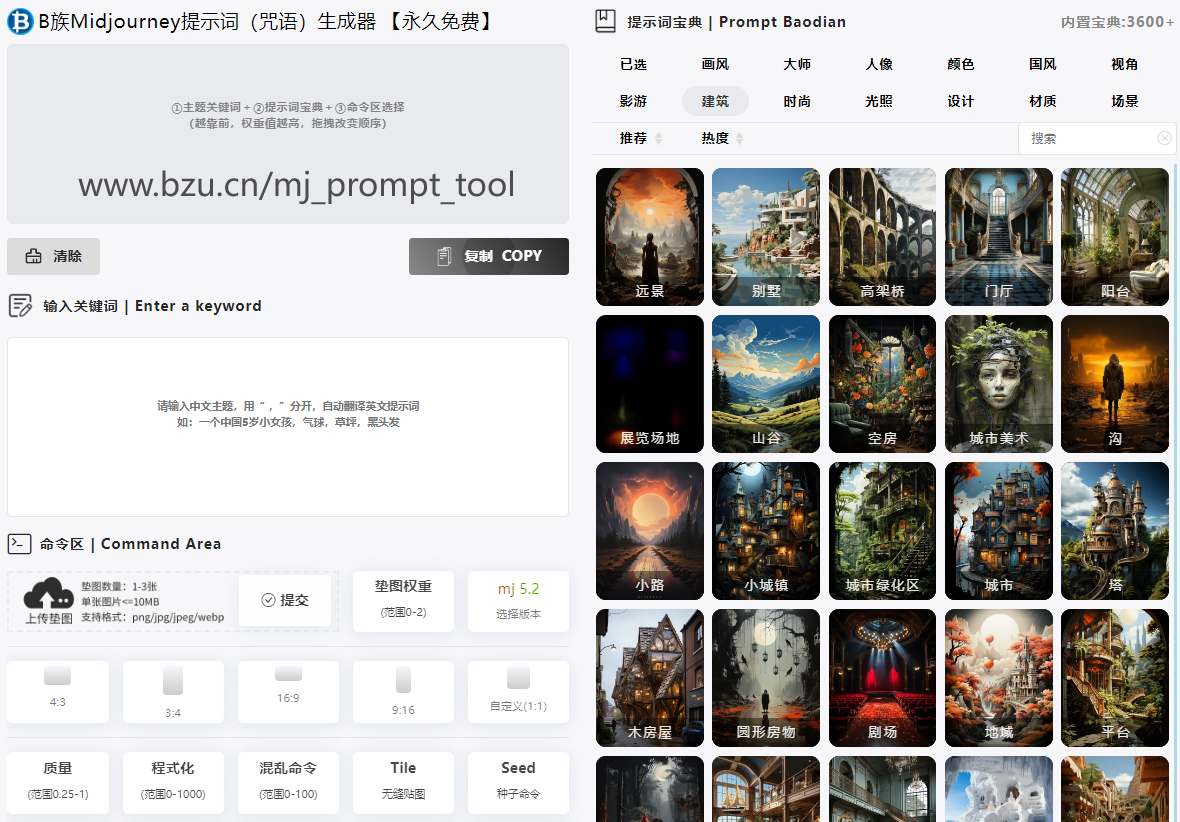The height and width of the screenshot is (822, 1180).
Task: Select the 沟 thumbnail
Action: pyautogui.click(x=1115, y=384)
